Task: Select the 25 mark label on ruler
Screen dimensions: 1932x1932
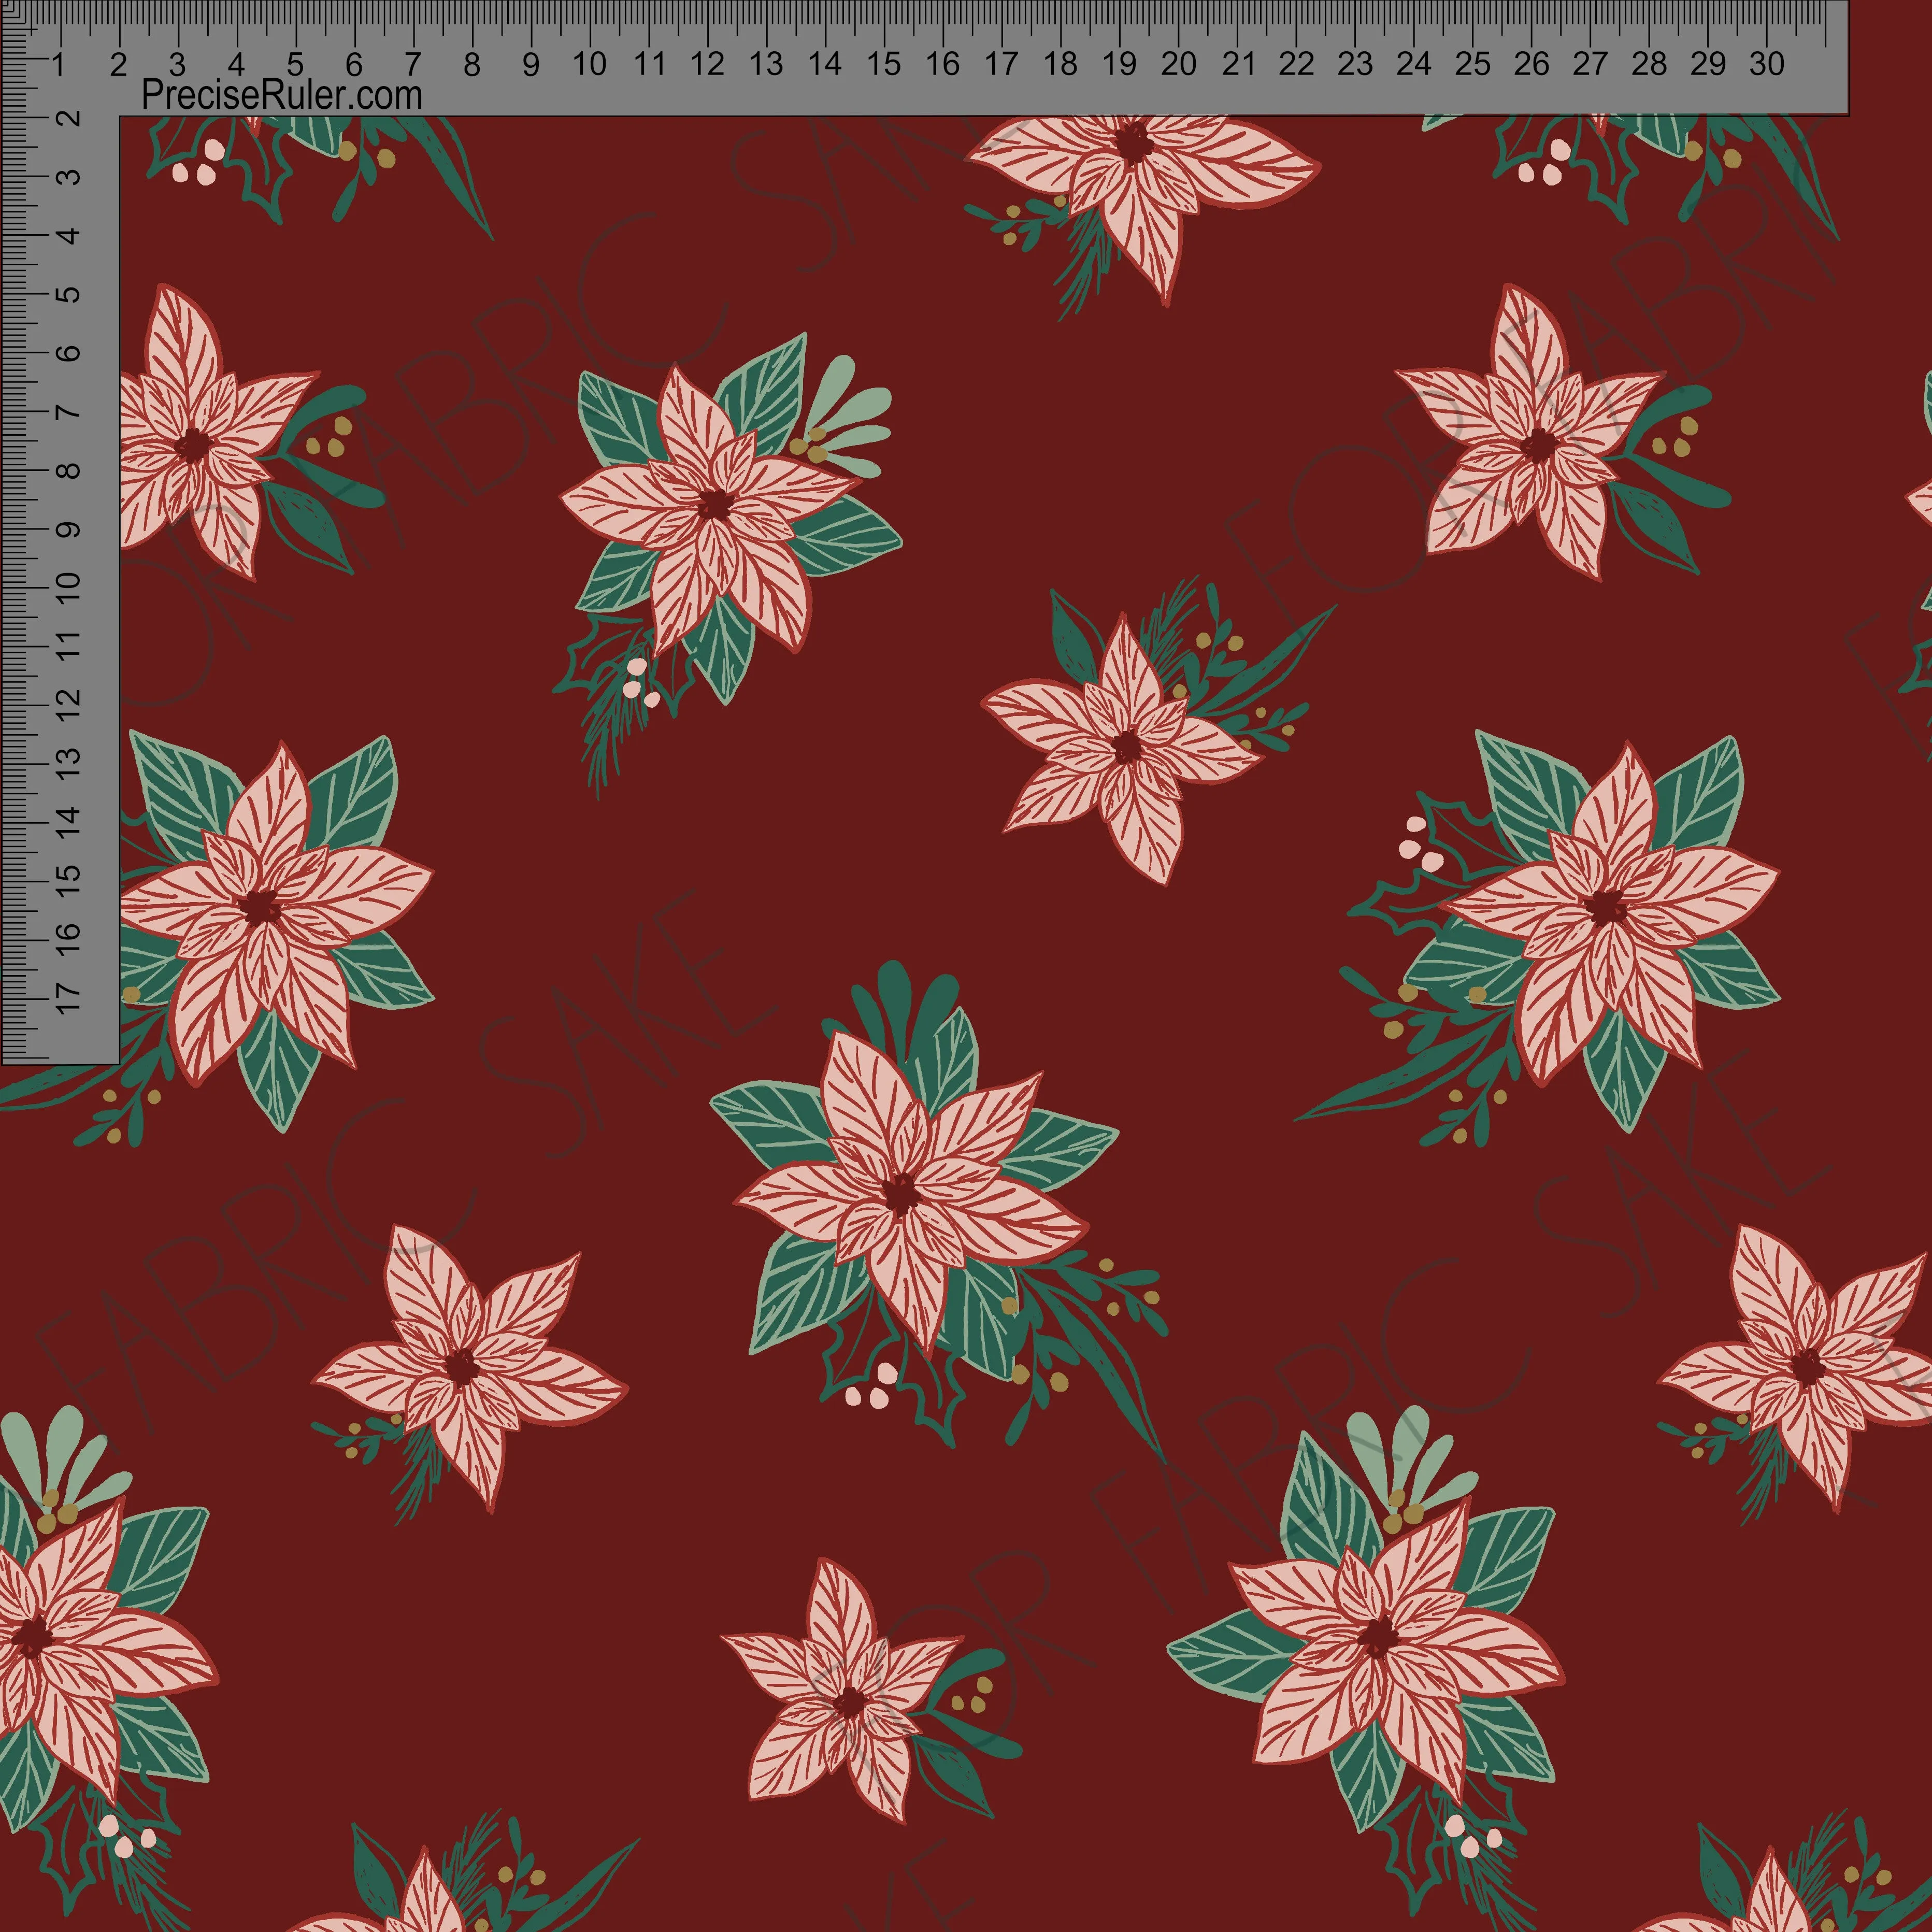Action: click(1472, 64)
